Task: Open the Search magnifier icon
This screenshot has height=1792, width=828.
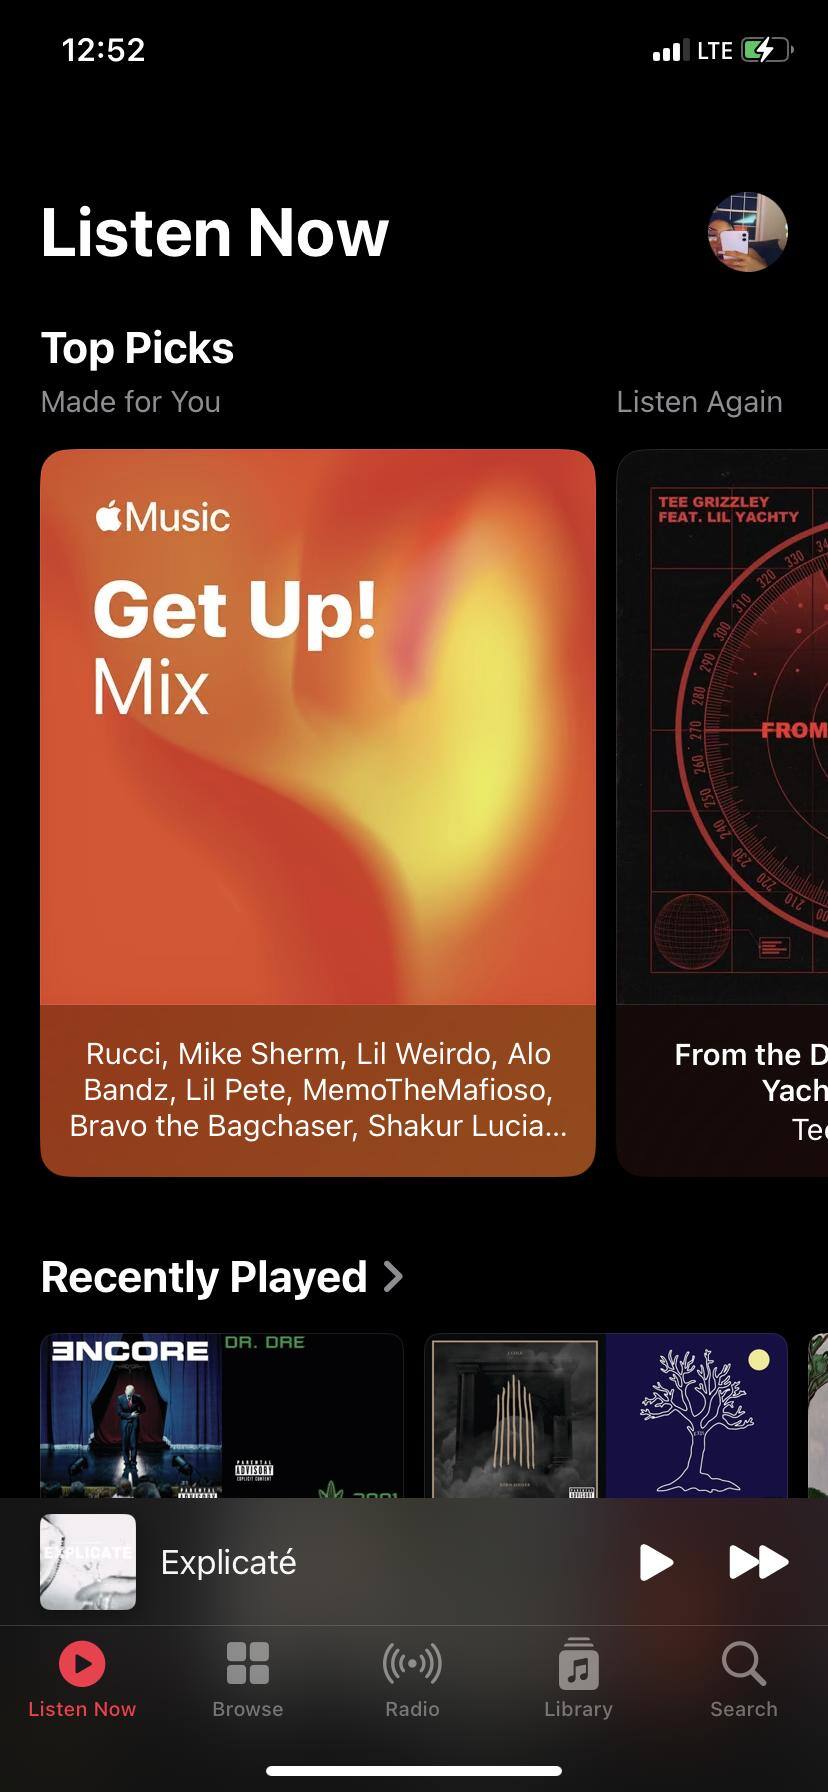Action: pos(744,1664)
